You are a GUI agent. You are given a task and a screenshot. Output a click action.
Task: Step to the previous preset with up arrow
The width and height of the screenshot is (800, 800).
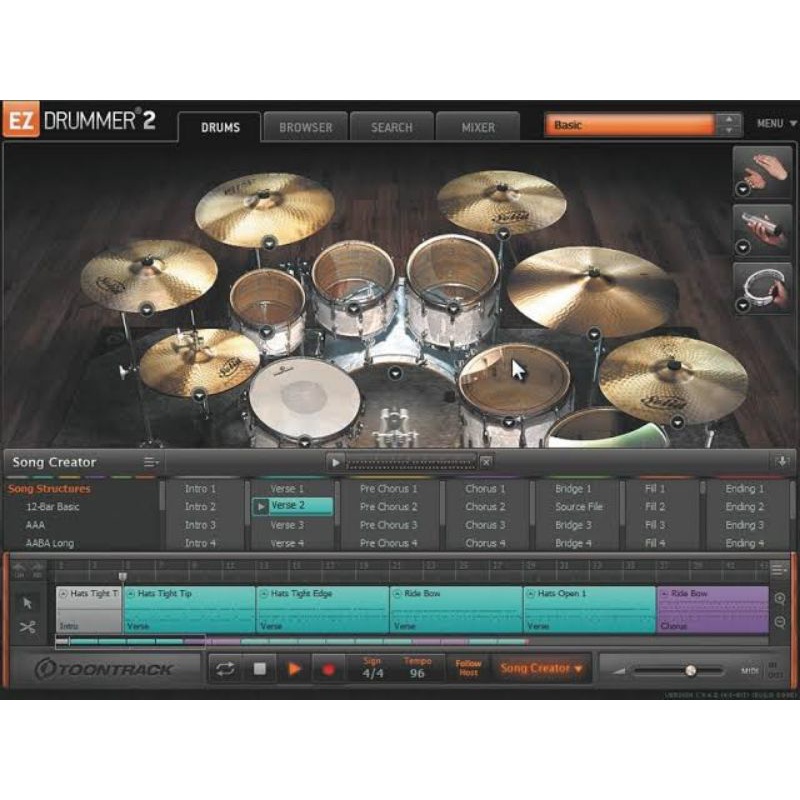coord(729,119)
